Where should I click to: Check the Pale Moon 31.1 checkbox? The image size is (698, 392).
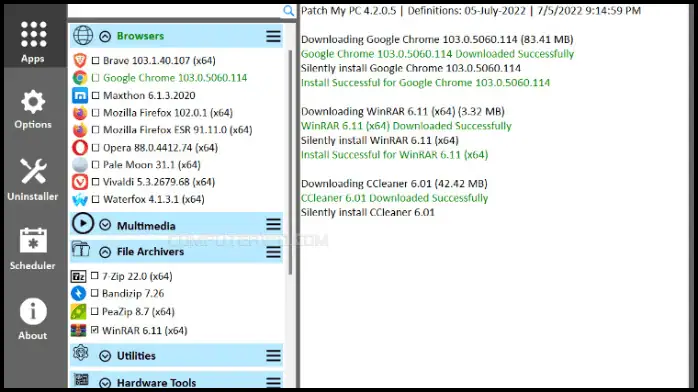[95, 165]
